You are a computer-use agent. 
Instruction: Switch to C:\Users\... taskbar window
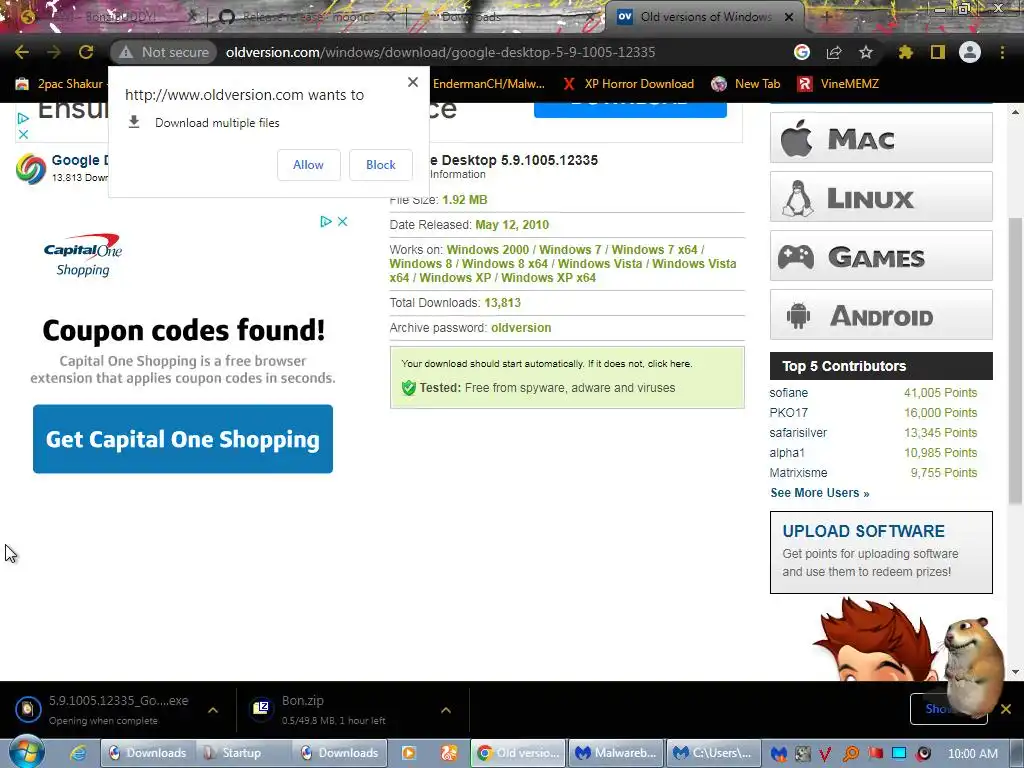[713, 753]
